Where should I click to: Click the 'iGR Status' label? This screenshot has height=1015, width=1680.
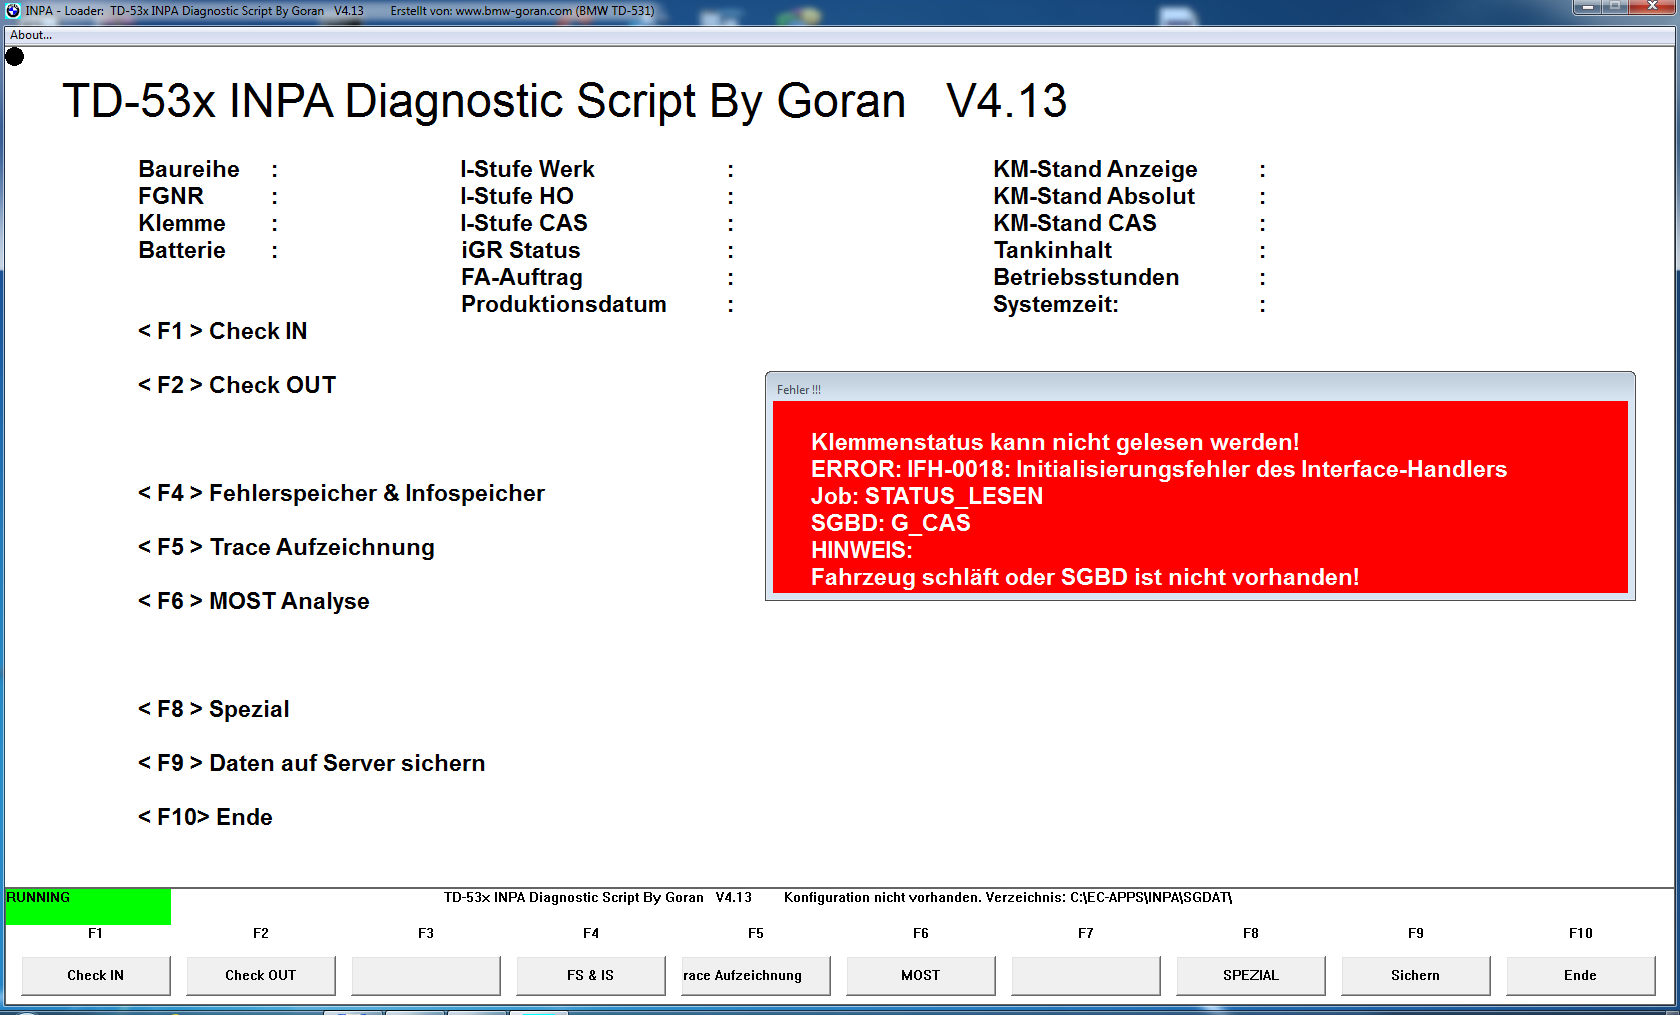(x=520, y=250)
